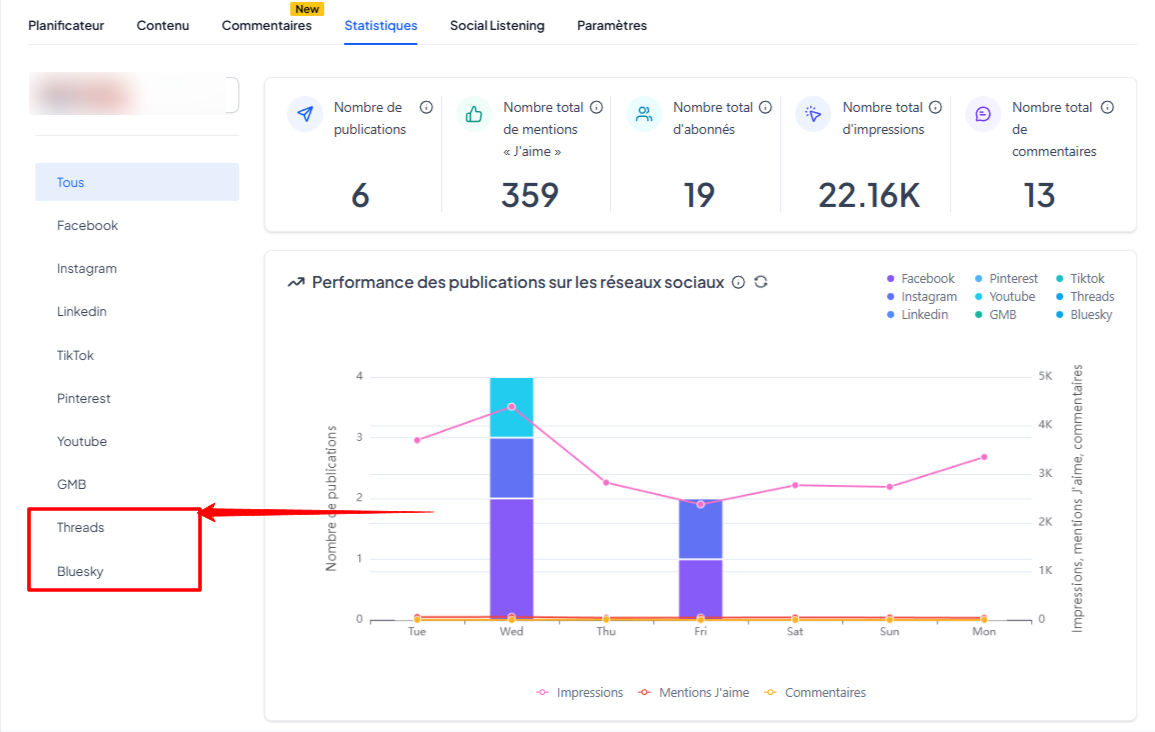1155x732 pixels.
Task: Click info icon beside Nombre total d'abonnés
Action: [x=765, y=108]
